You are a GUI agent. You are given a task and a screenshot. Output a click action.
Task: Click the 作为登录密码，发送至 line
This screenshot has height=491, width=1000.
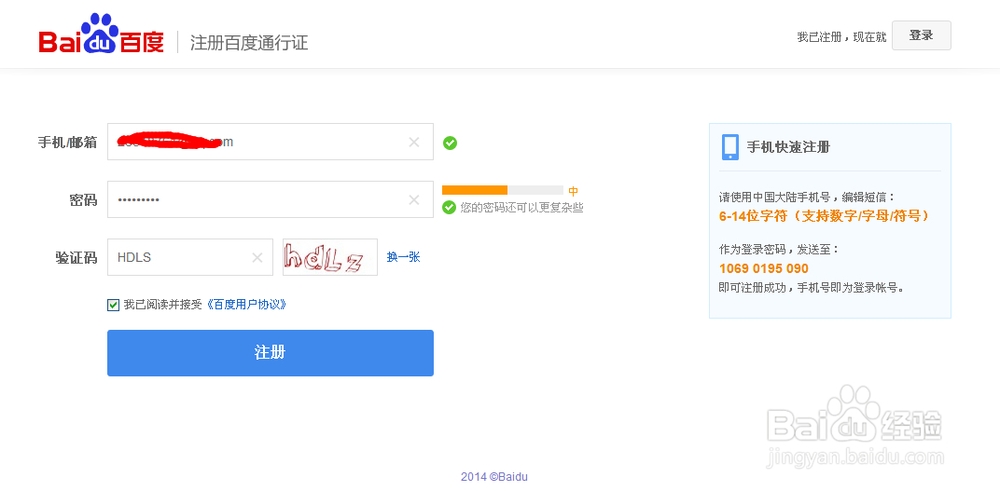(779, 249)
